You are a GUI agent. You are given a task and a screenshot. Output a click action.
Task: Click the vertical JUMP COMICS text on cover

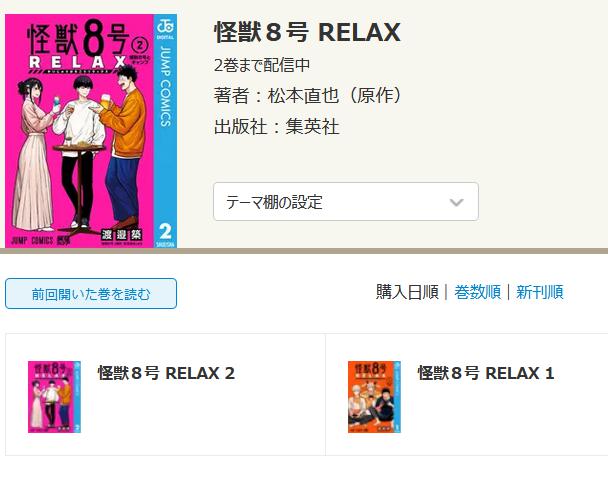[166, 86]
